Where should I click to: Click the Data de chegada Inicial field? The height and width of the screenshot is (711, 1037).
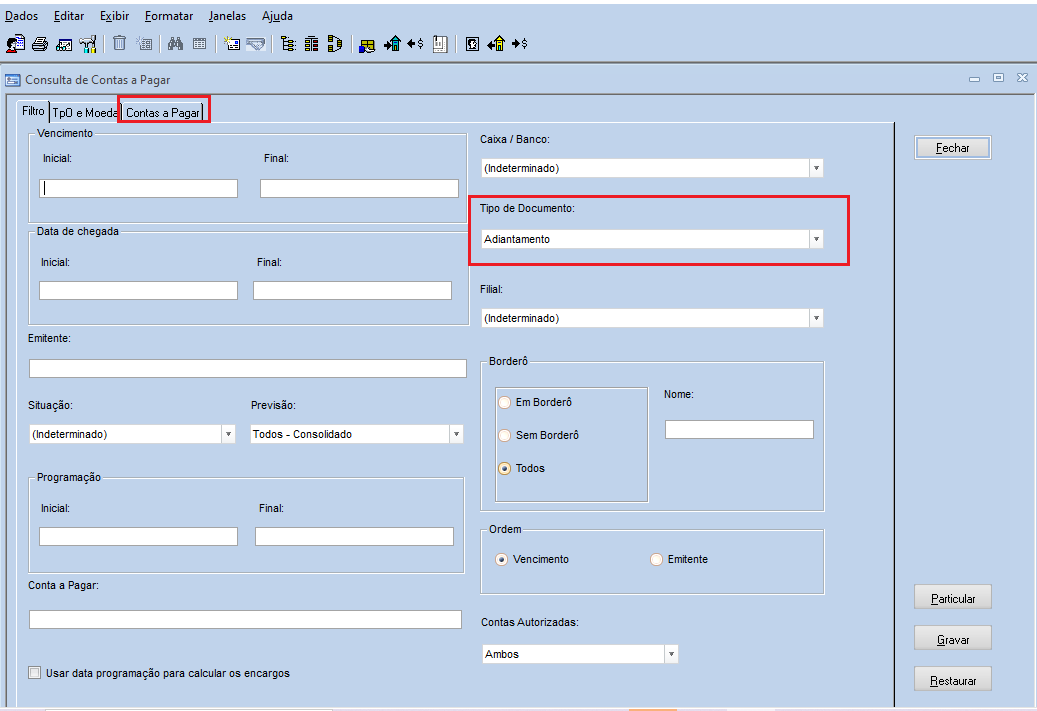(138, 290)
